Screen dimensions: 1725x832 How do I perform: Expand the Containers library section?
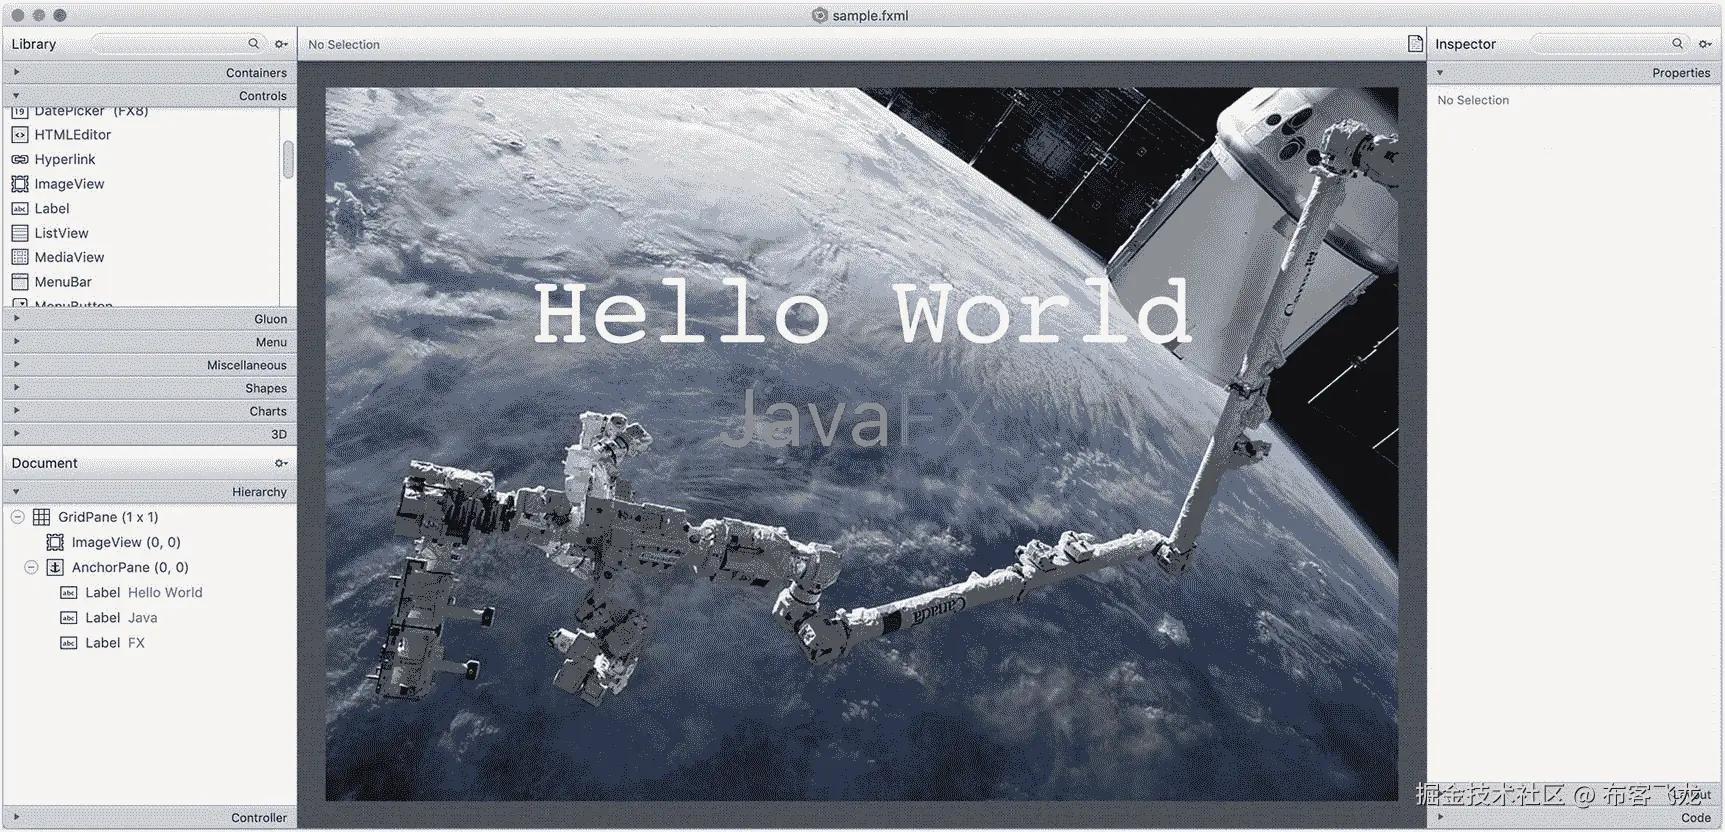[x=16, y=72]
